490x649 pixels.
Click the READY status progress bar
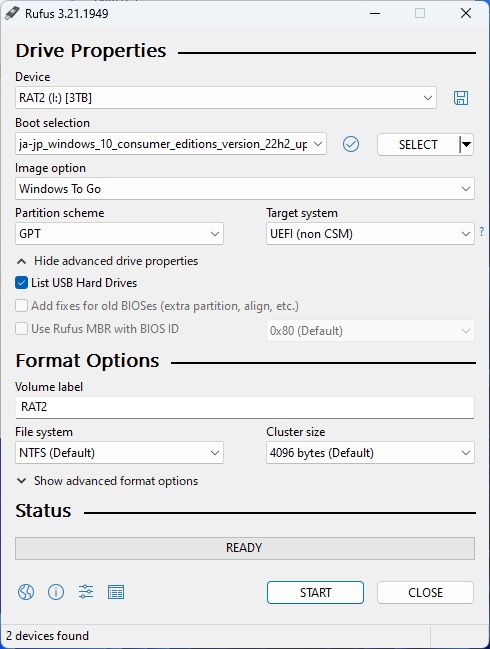tap(245, 548)
